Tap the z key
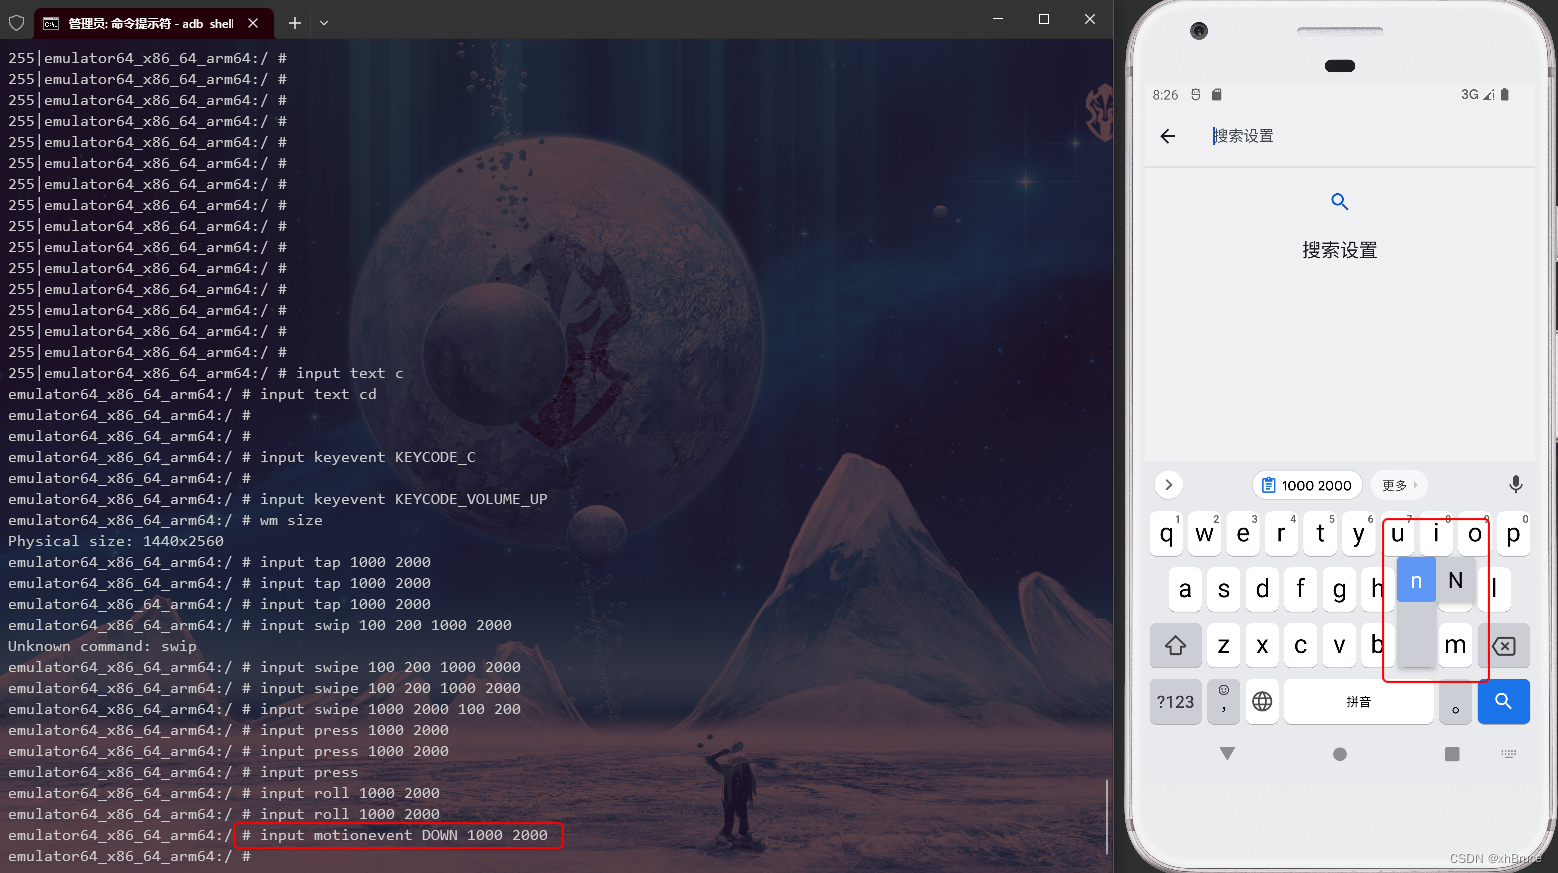The width and height of the screenshot is (1558, 873). pyautogui.click(x=1224, y=646)
